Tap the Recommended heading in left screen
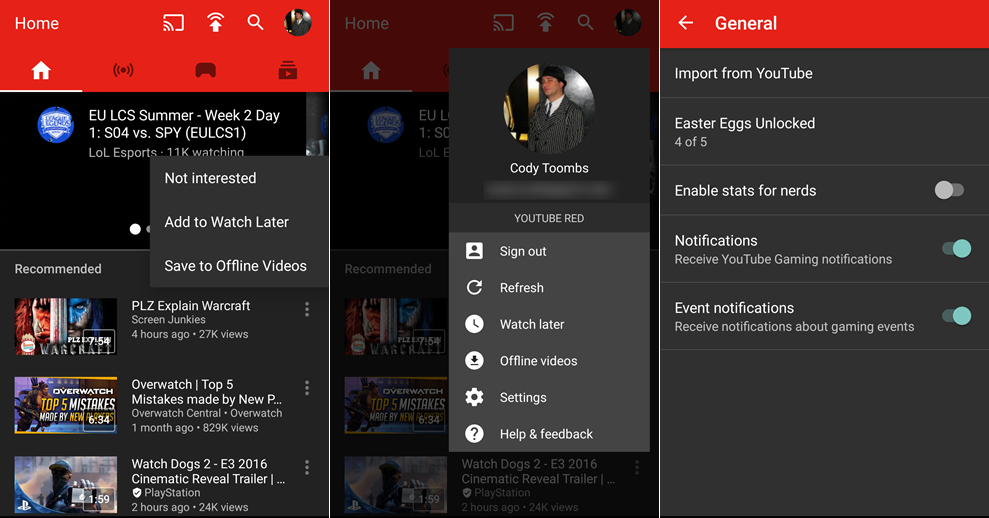 pos(58,269)
